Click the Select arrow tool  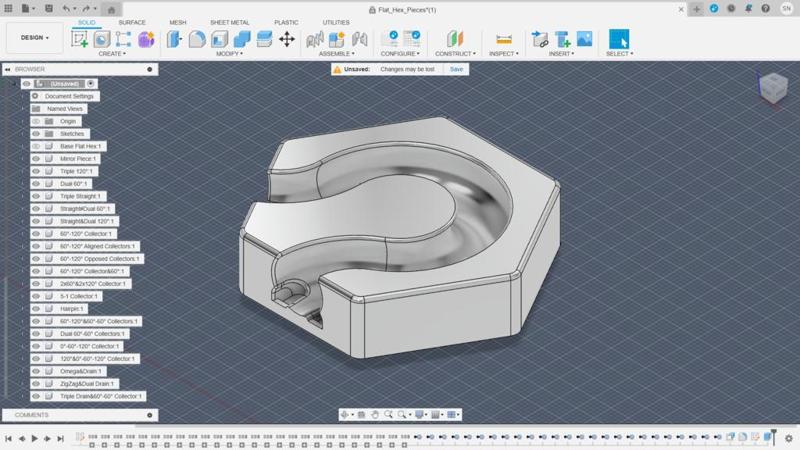[x=619, y=39]
